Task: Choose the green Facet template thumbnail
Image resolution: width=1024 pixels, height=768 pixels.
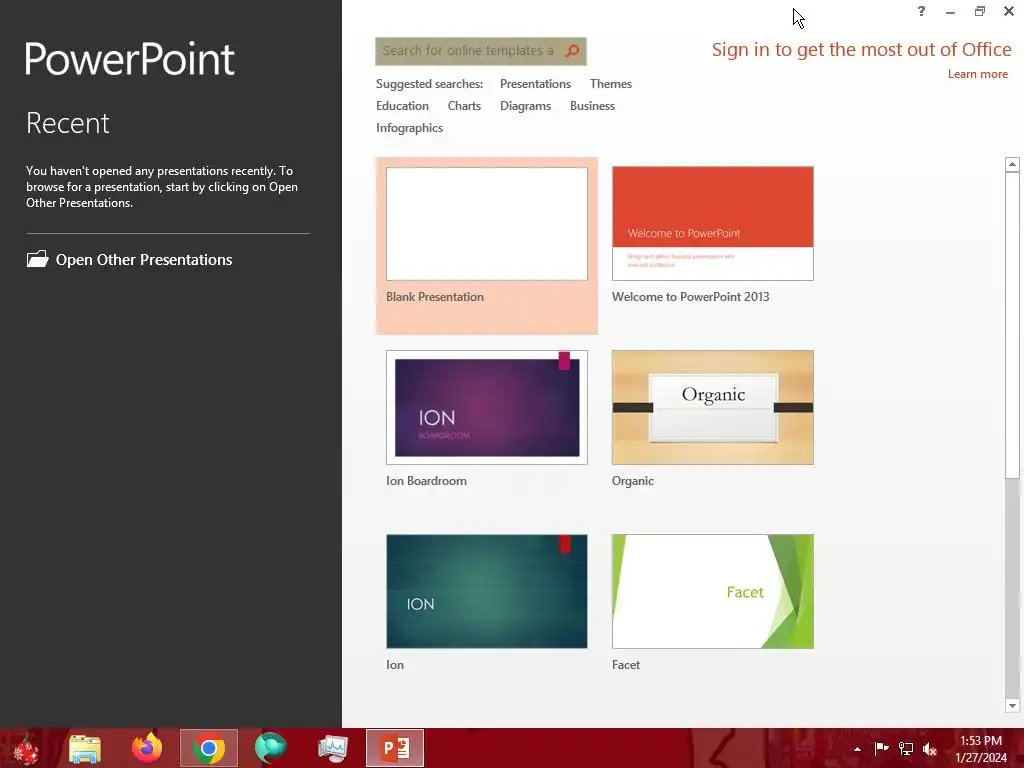Action: coord(712,592)
